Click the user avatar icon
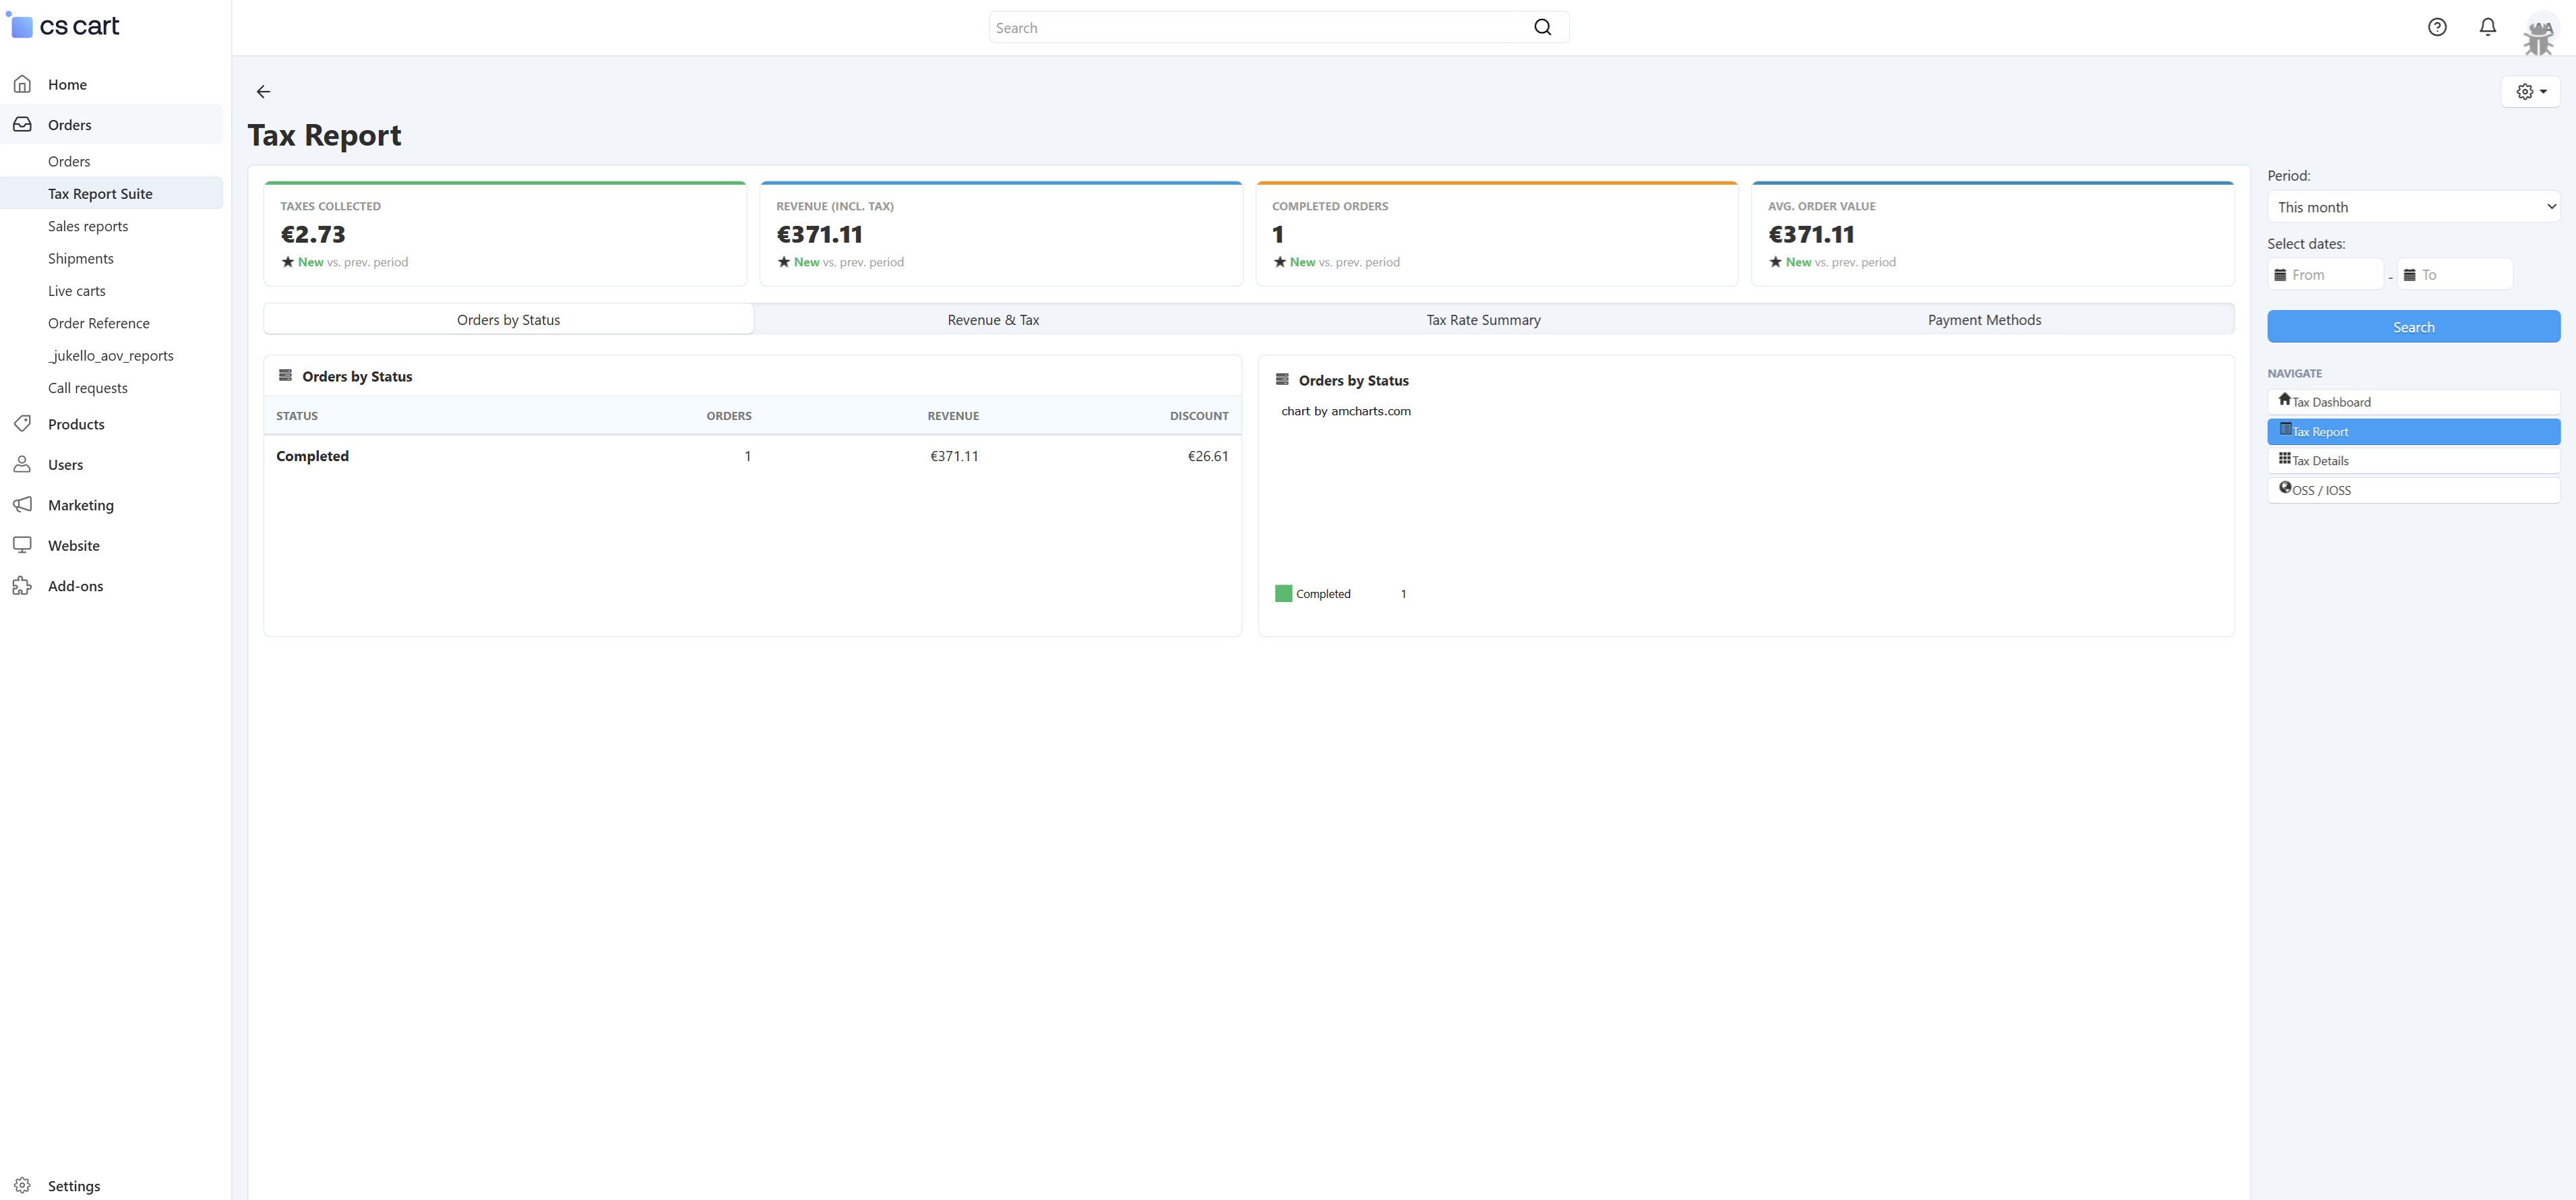Image resolution: width=2576 pixels, height=1200 pixels. pyautogui.click(x=2538, y=33)
